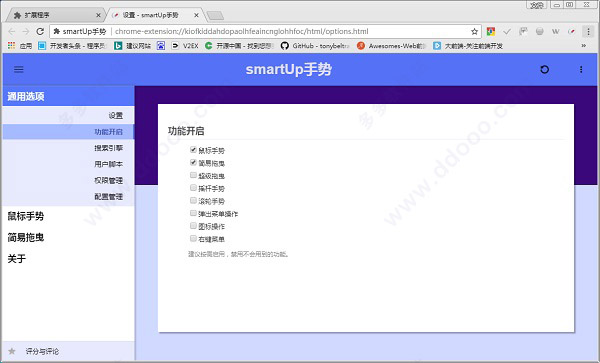The image size is (600, 363).
Task: Select 功能开启 in the sidebar
Action: (x=68, y=132)
